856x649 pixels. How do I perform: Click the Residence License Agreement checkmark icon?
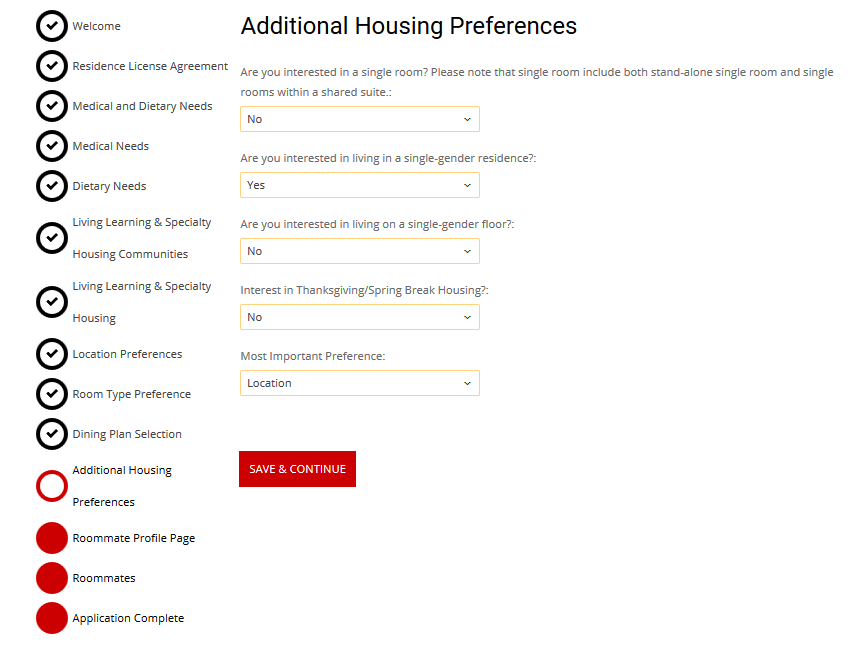[x=52, y=66]
